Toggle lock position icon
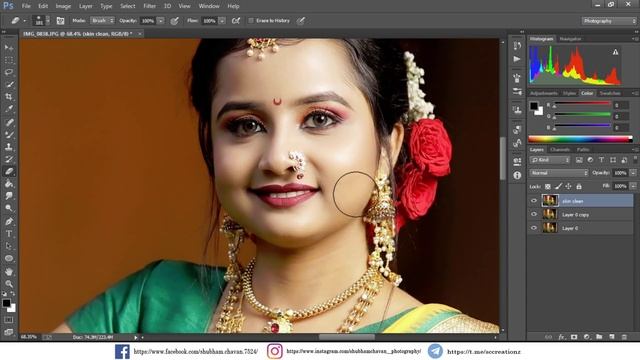Image resolution: width=640 pixels, height=360 pixels. pyautogui.click(x=569, y=187)
